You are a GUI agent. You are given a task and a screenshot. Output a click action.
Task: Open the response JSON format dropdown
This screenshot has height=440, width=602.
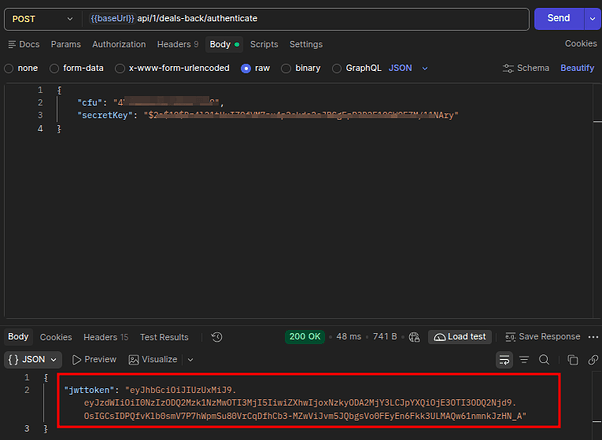33,360
